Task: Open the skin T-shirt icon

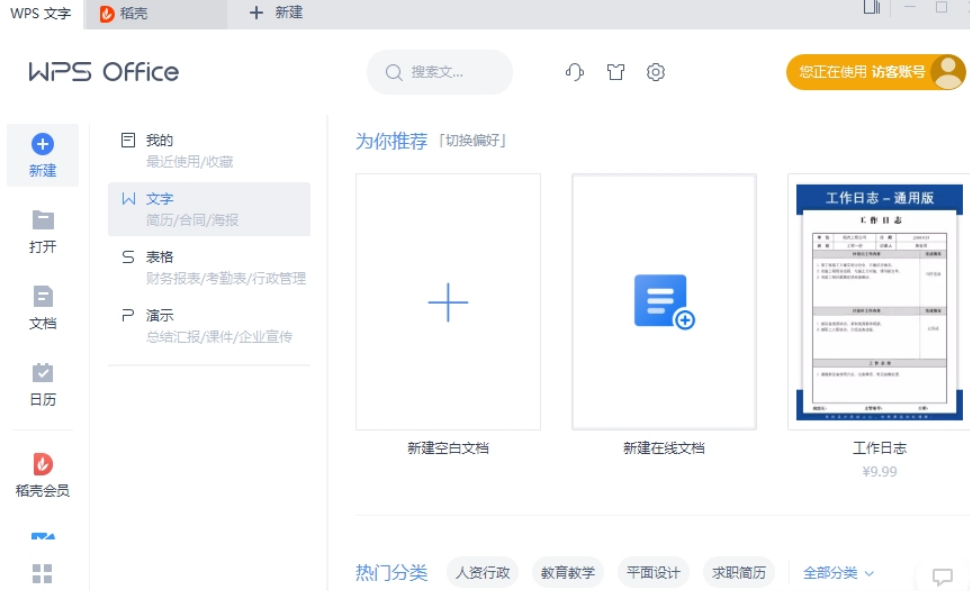Action: (x=616, y=72)
